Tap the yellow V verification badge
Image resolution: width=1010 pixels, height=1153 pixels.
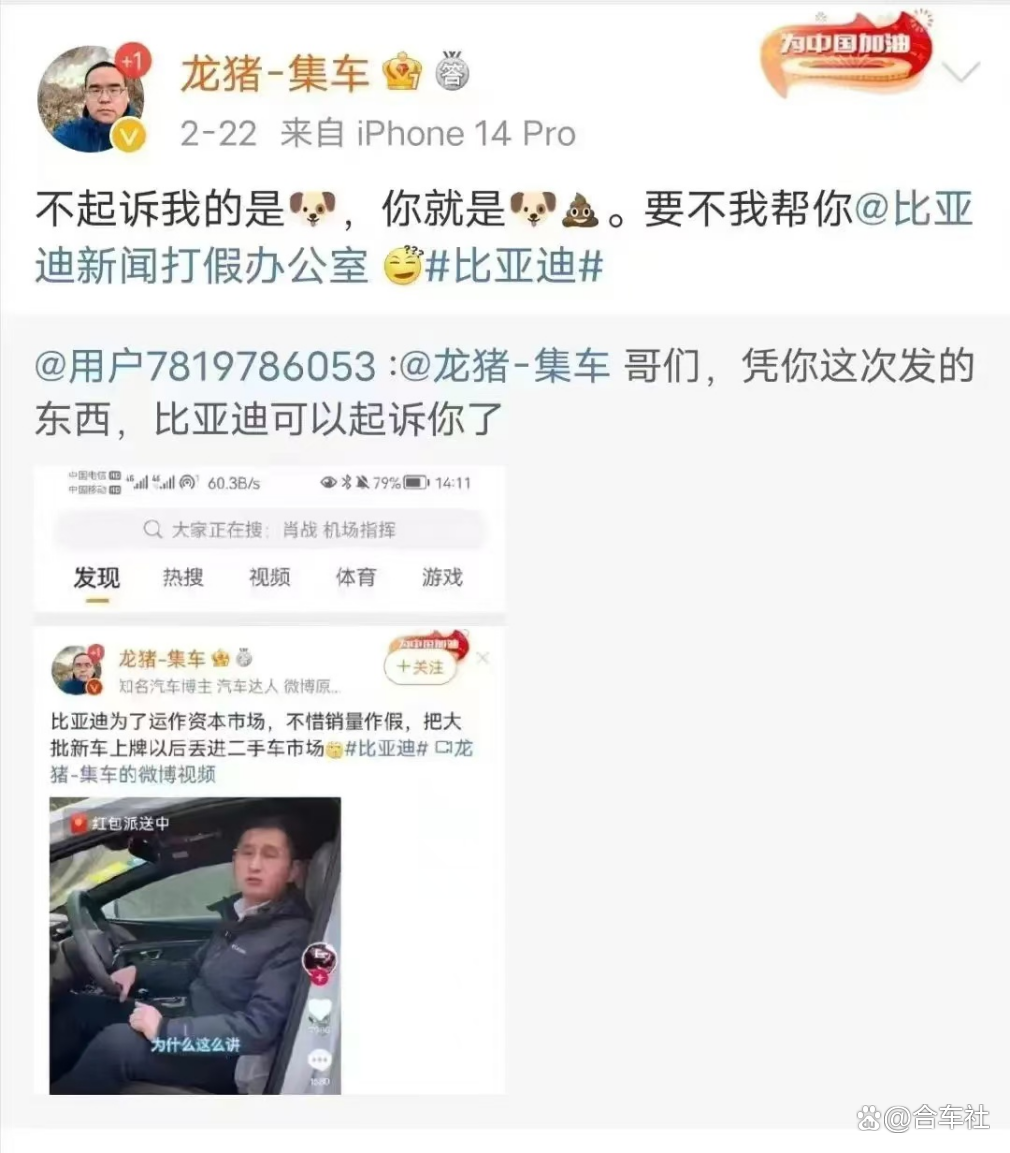pos(129,136)
